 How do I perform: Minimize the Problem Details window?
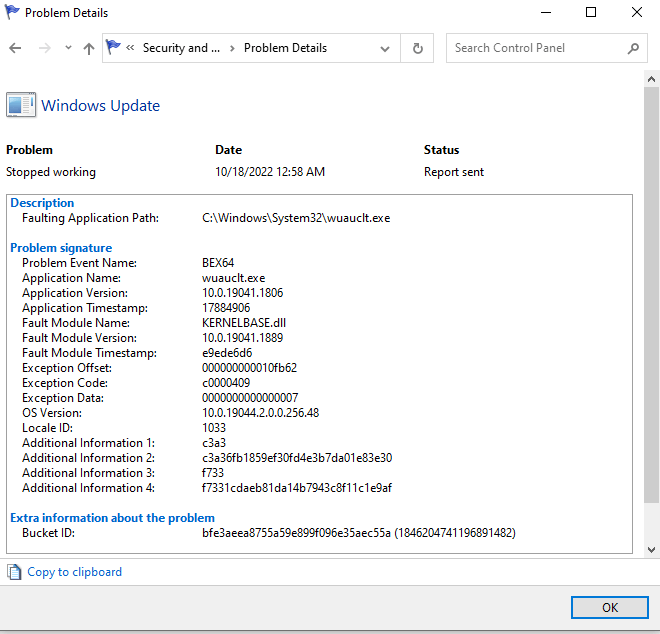[546, 13]
